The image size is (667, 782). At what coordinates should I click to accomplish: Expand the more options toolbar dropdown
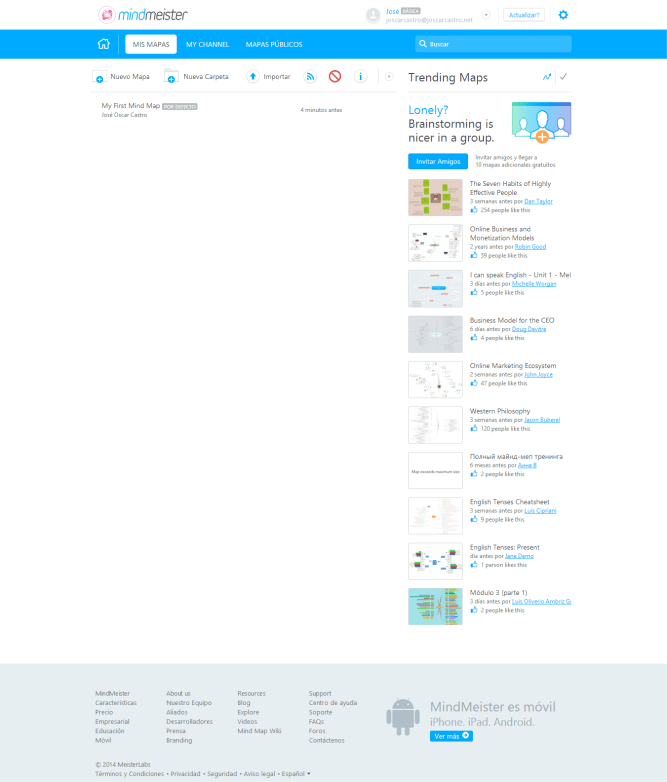389,77
